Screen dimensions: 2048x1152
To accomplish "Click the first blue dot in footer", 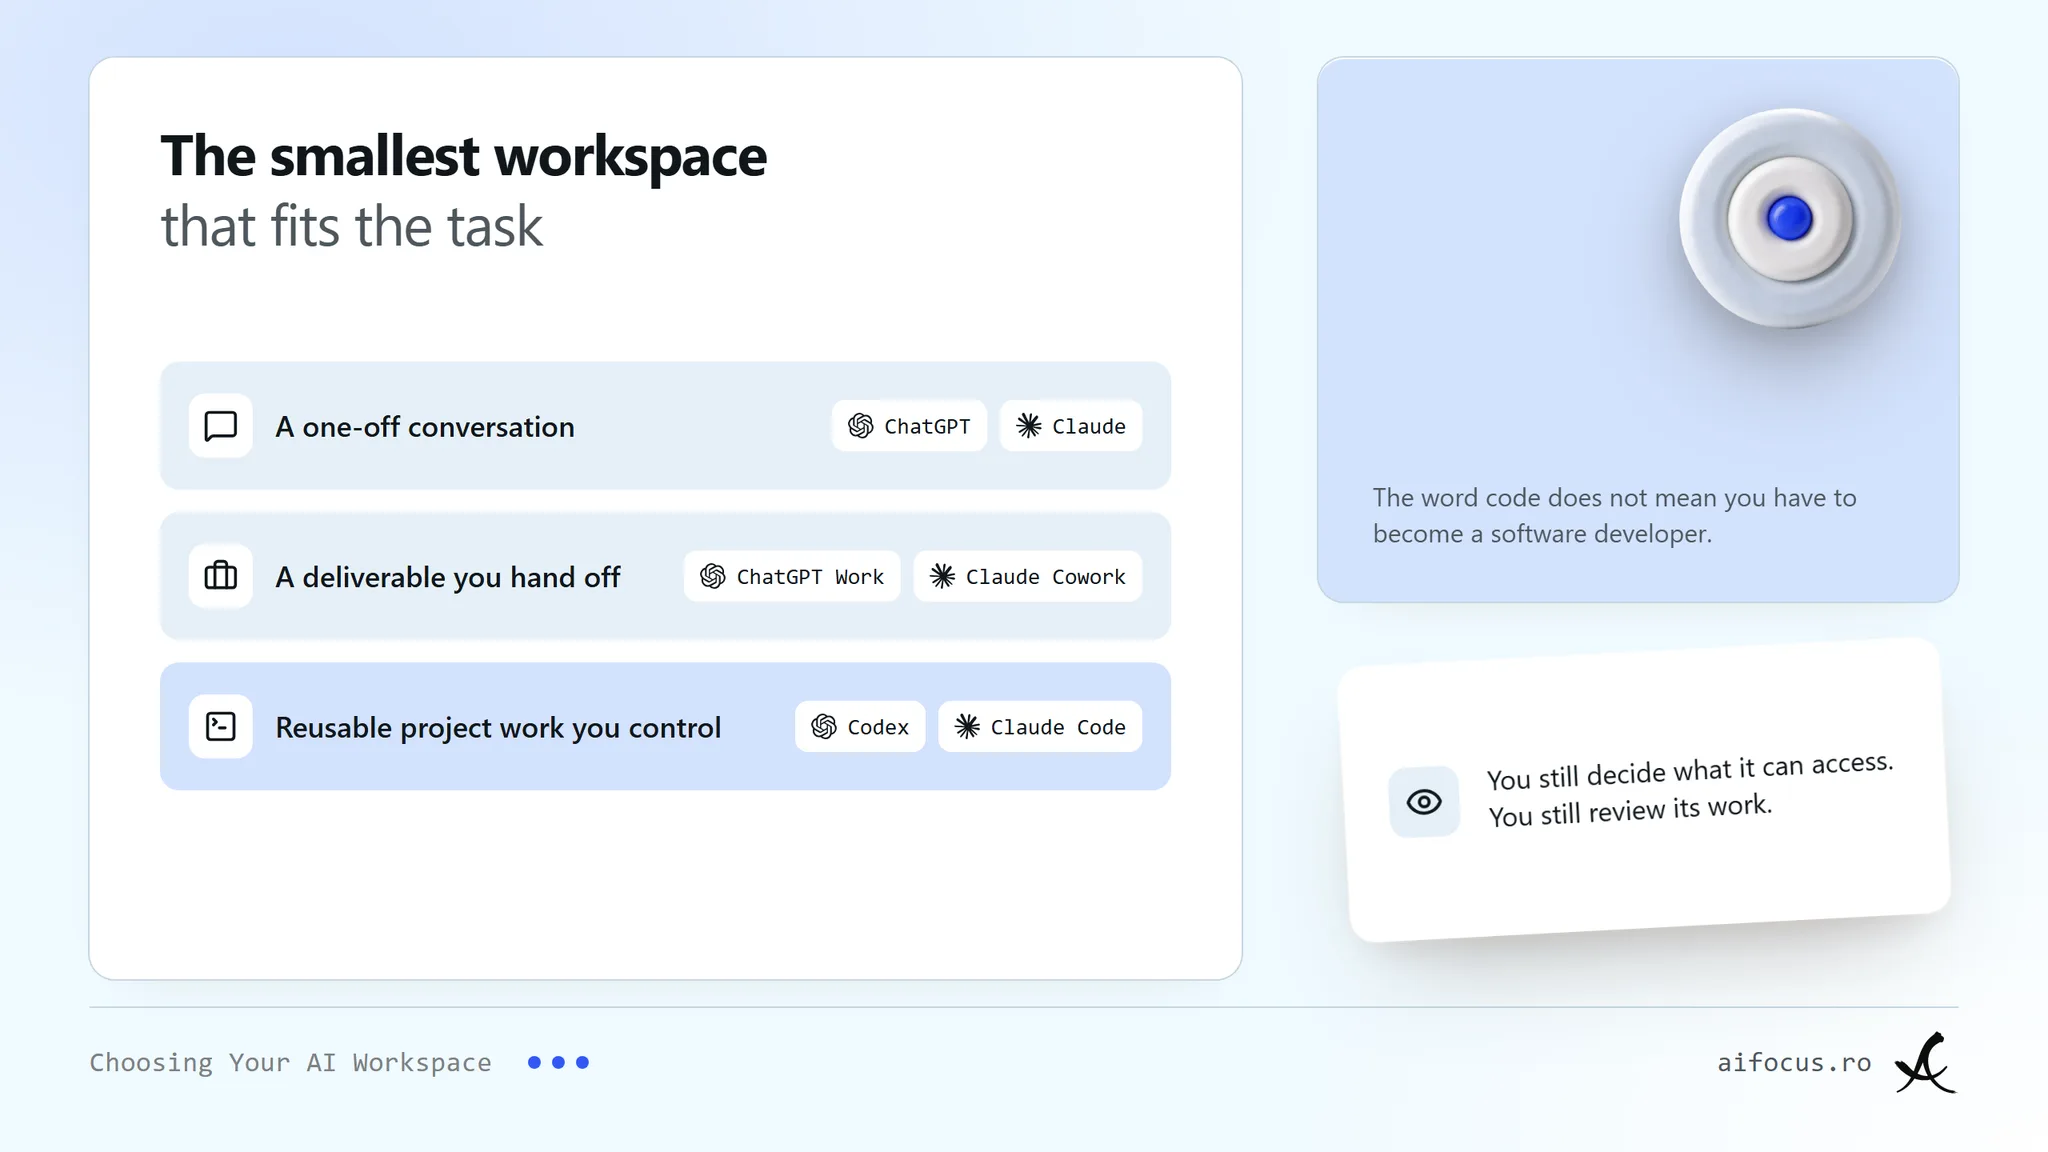I will click(534, 1062).
